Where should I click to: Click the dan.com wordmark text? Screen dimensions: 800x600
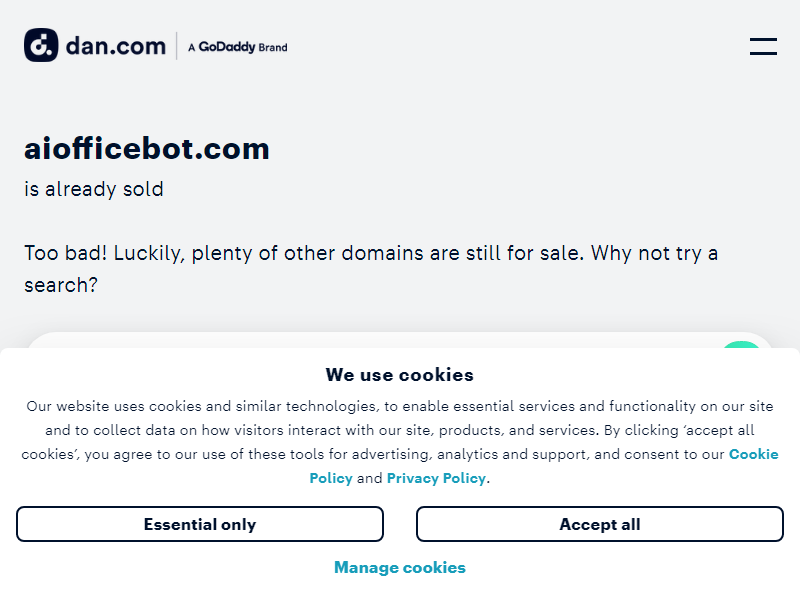tap(115, 46)
